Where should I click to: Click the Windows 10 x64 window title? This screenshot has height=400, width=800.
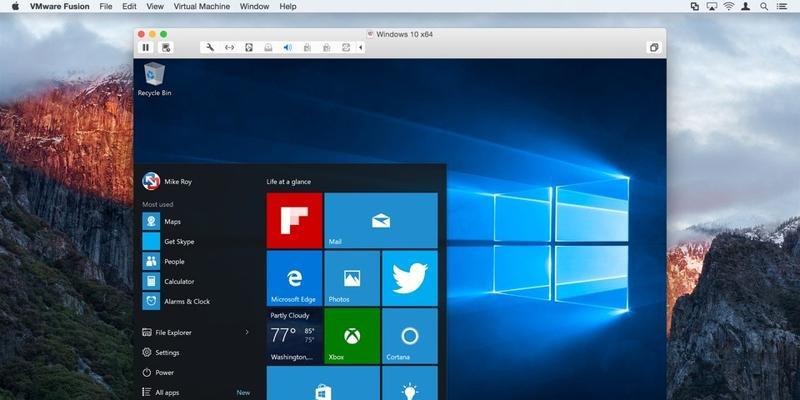point(405,34)
